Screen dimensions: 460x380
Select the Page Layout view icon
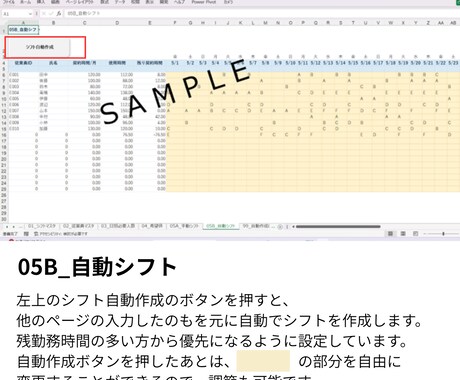[403, 234]
